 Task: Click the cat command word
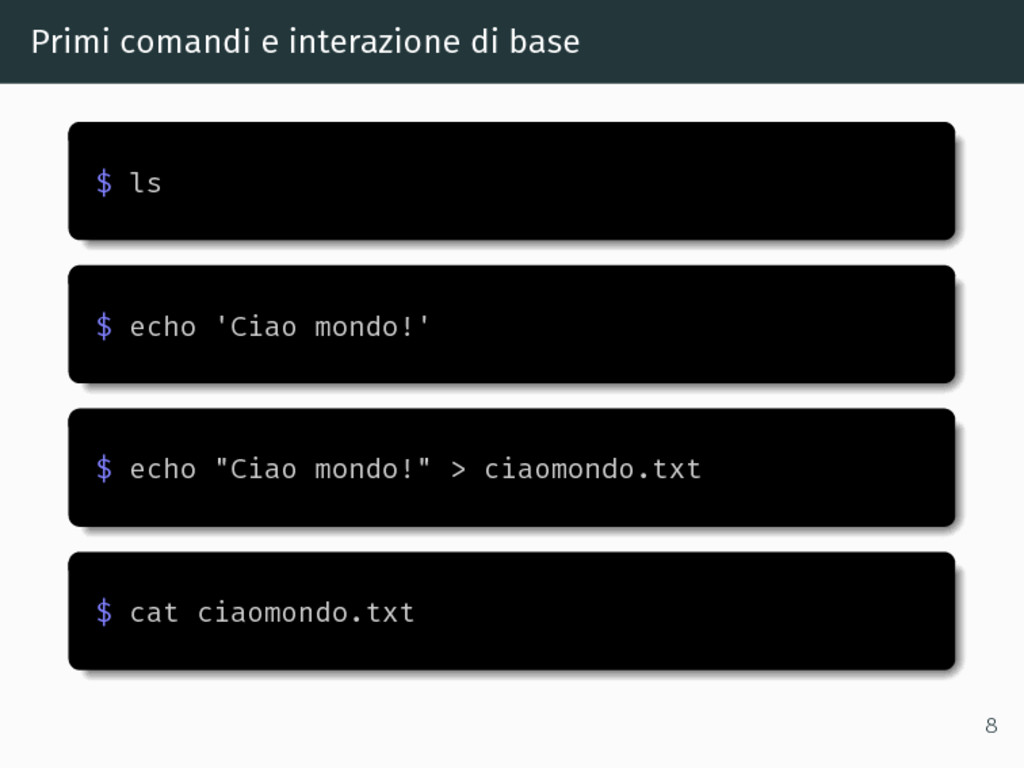[154, 613]
